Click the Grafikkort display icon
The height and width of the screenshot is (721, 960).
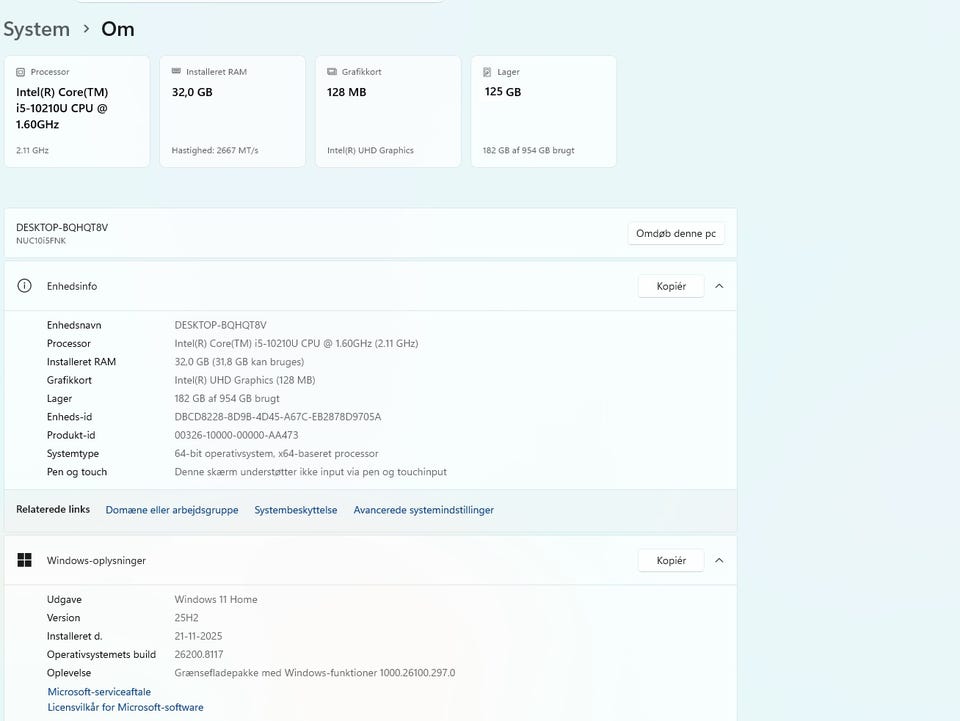coord(332,72)
